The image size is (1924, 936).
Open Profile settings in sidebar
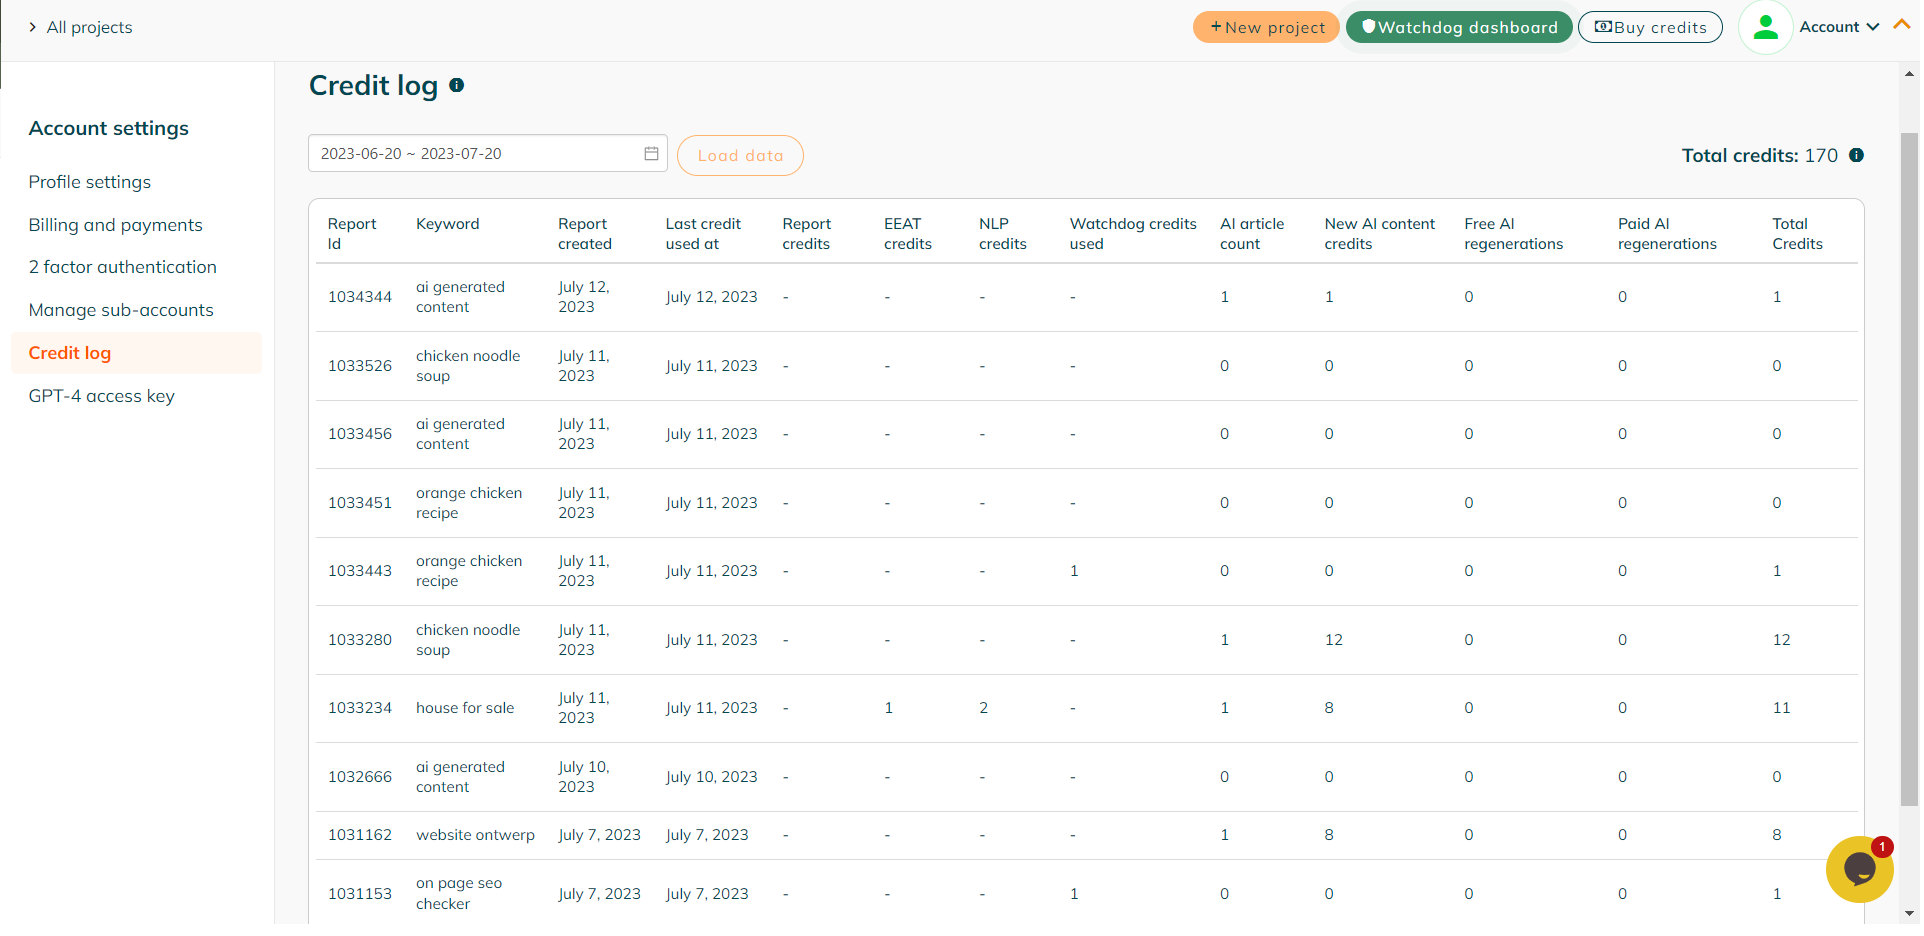(90, 182)
